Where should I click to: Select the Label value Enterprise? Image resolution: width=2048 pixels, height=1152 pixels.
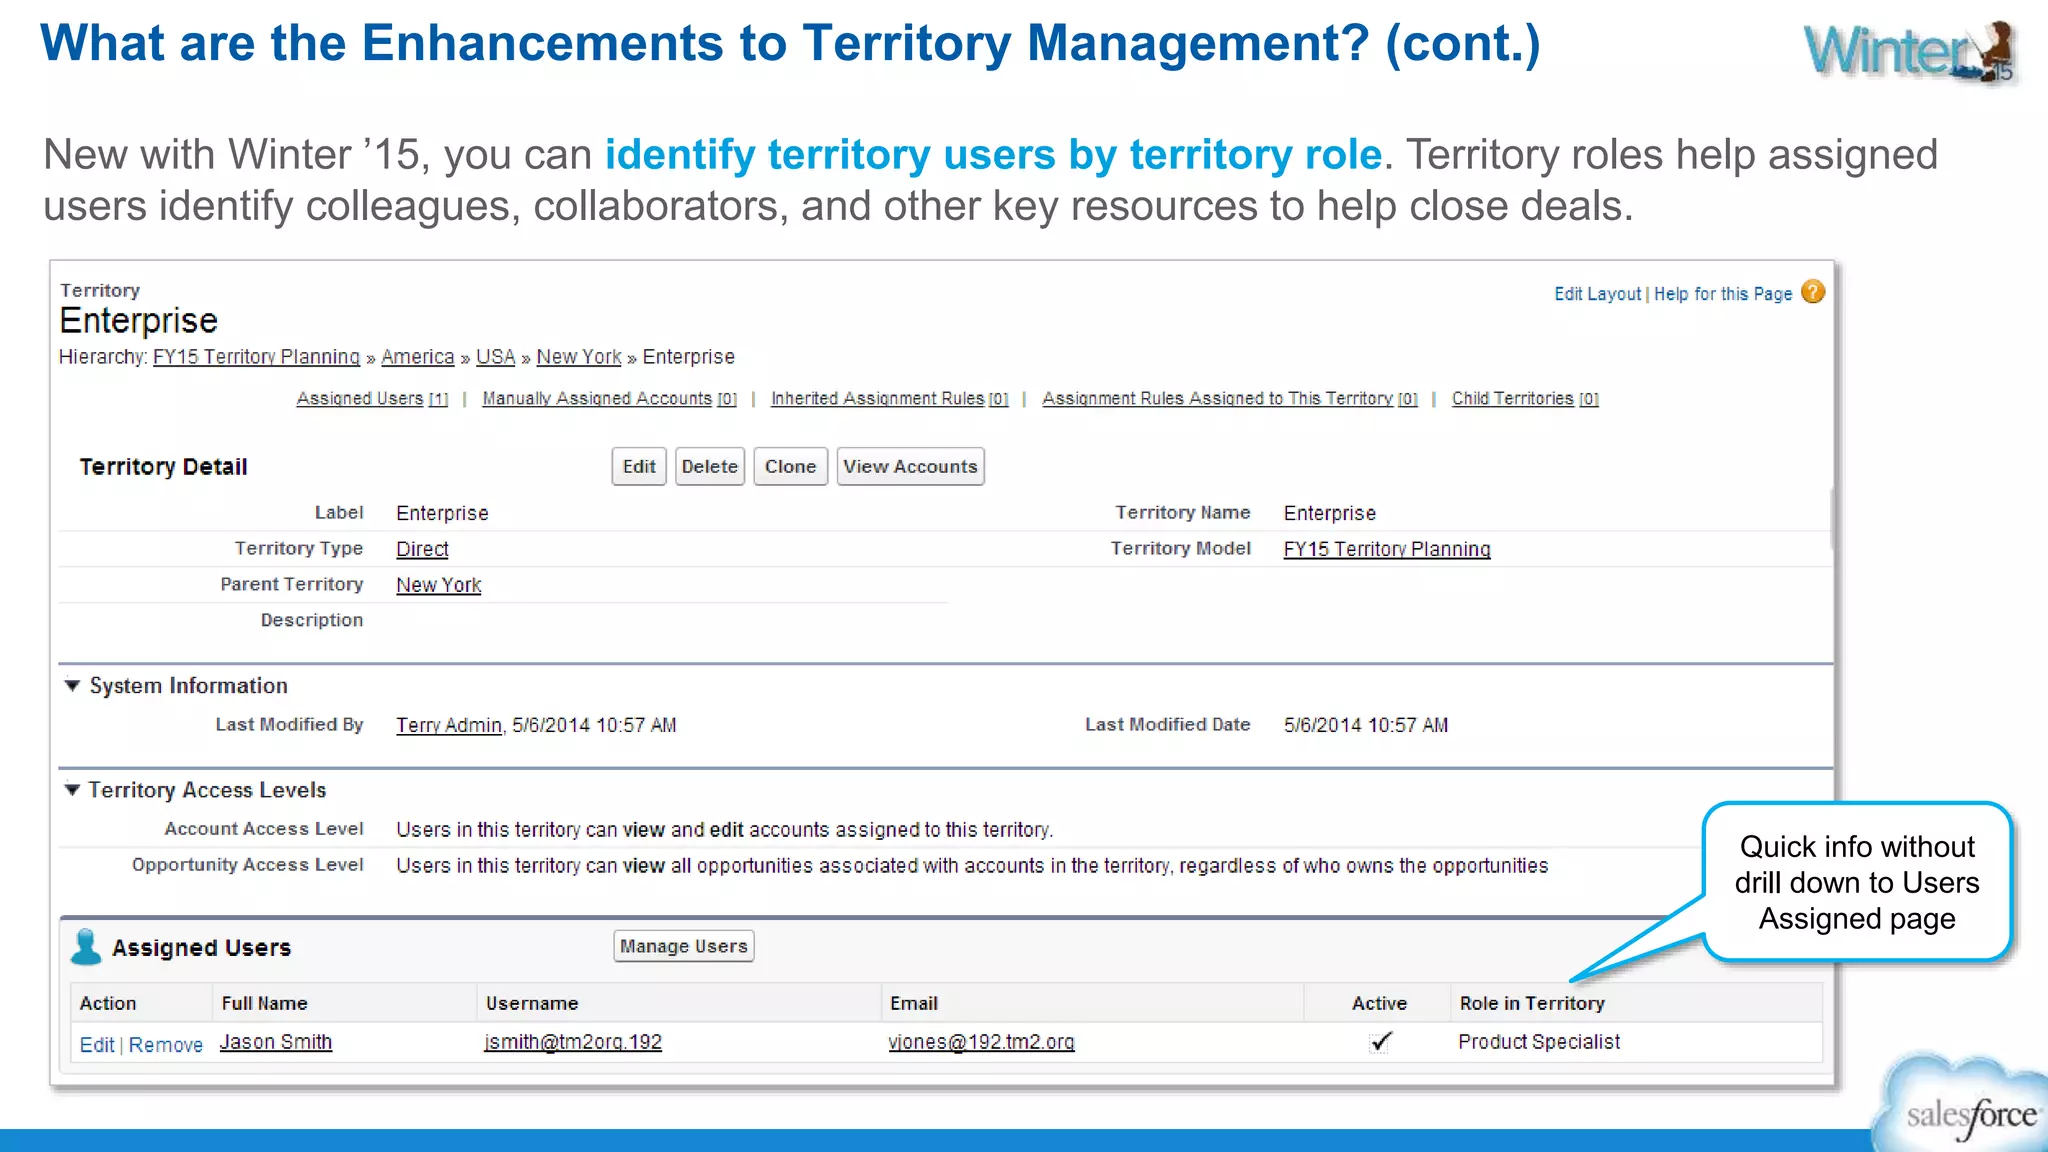[x=442, y=513]
